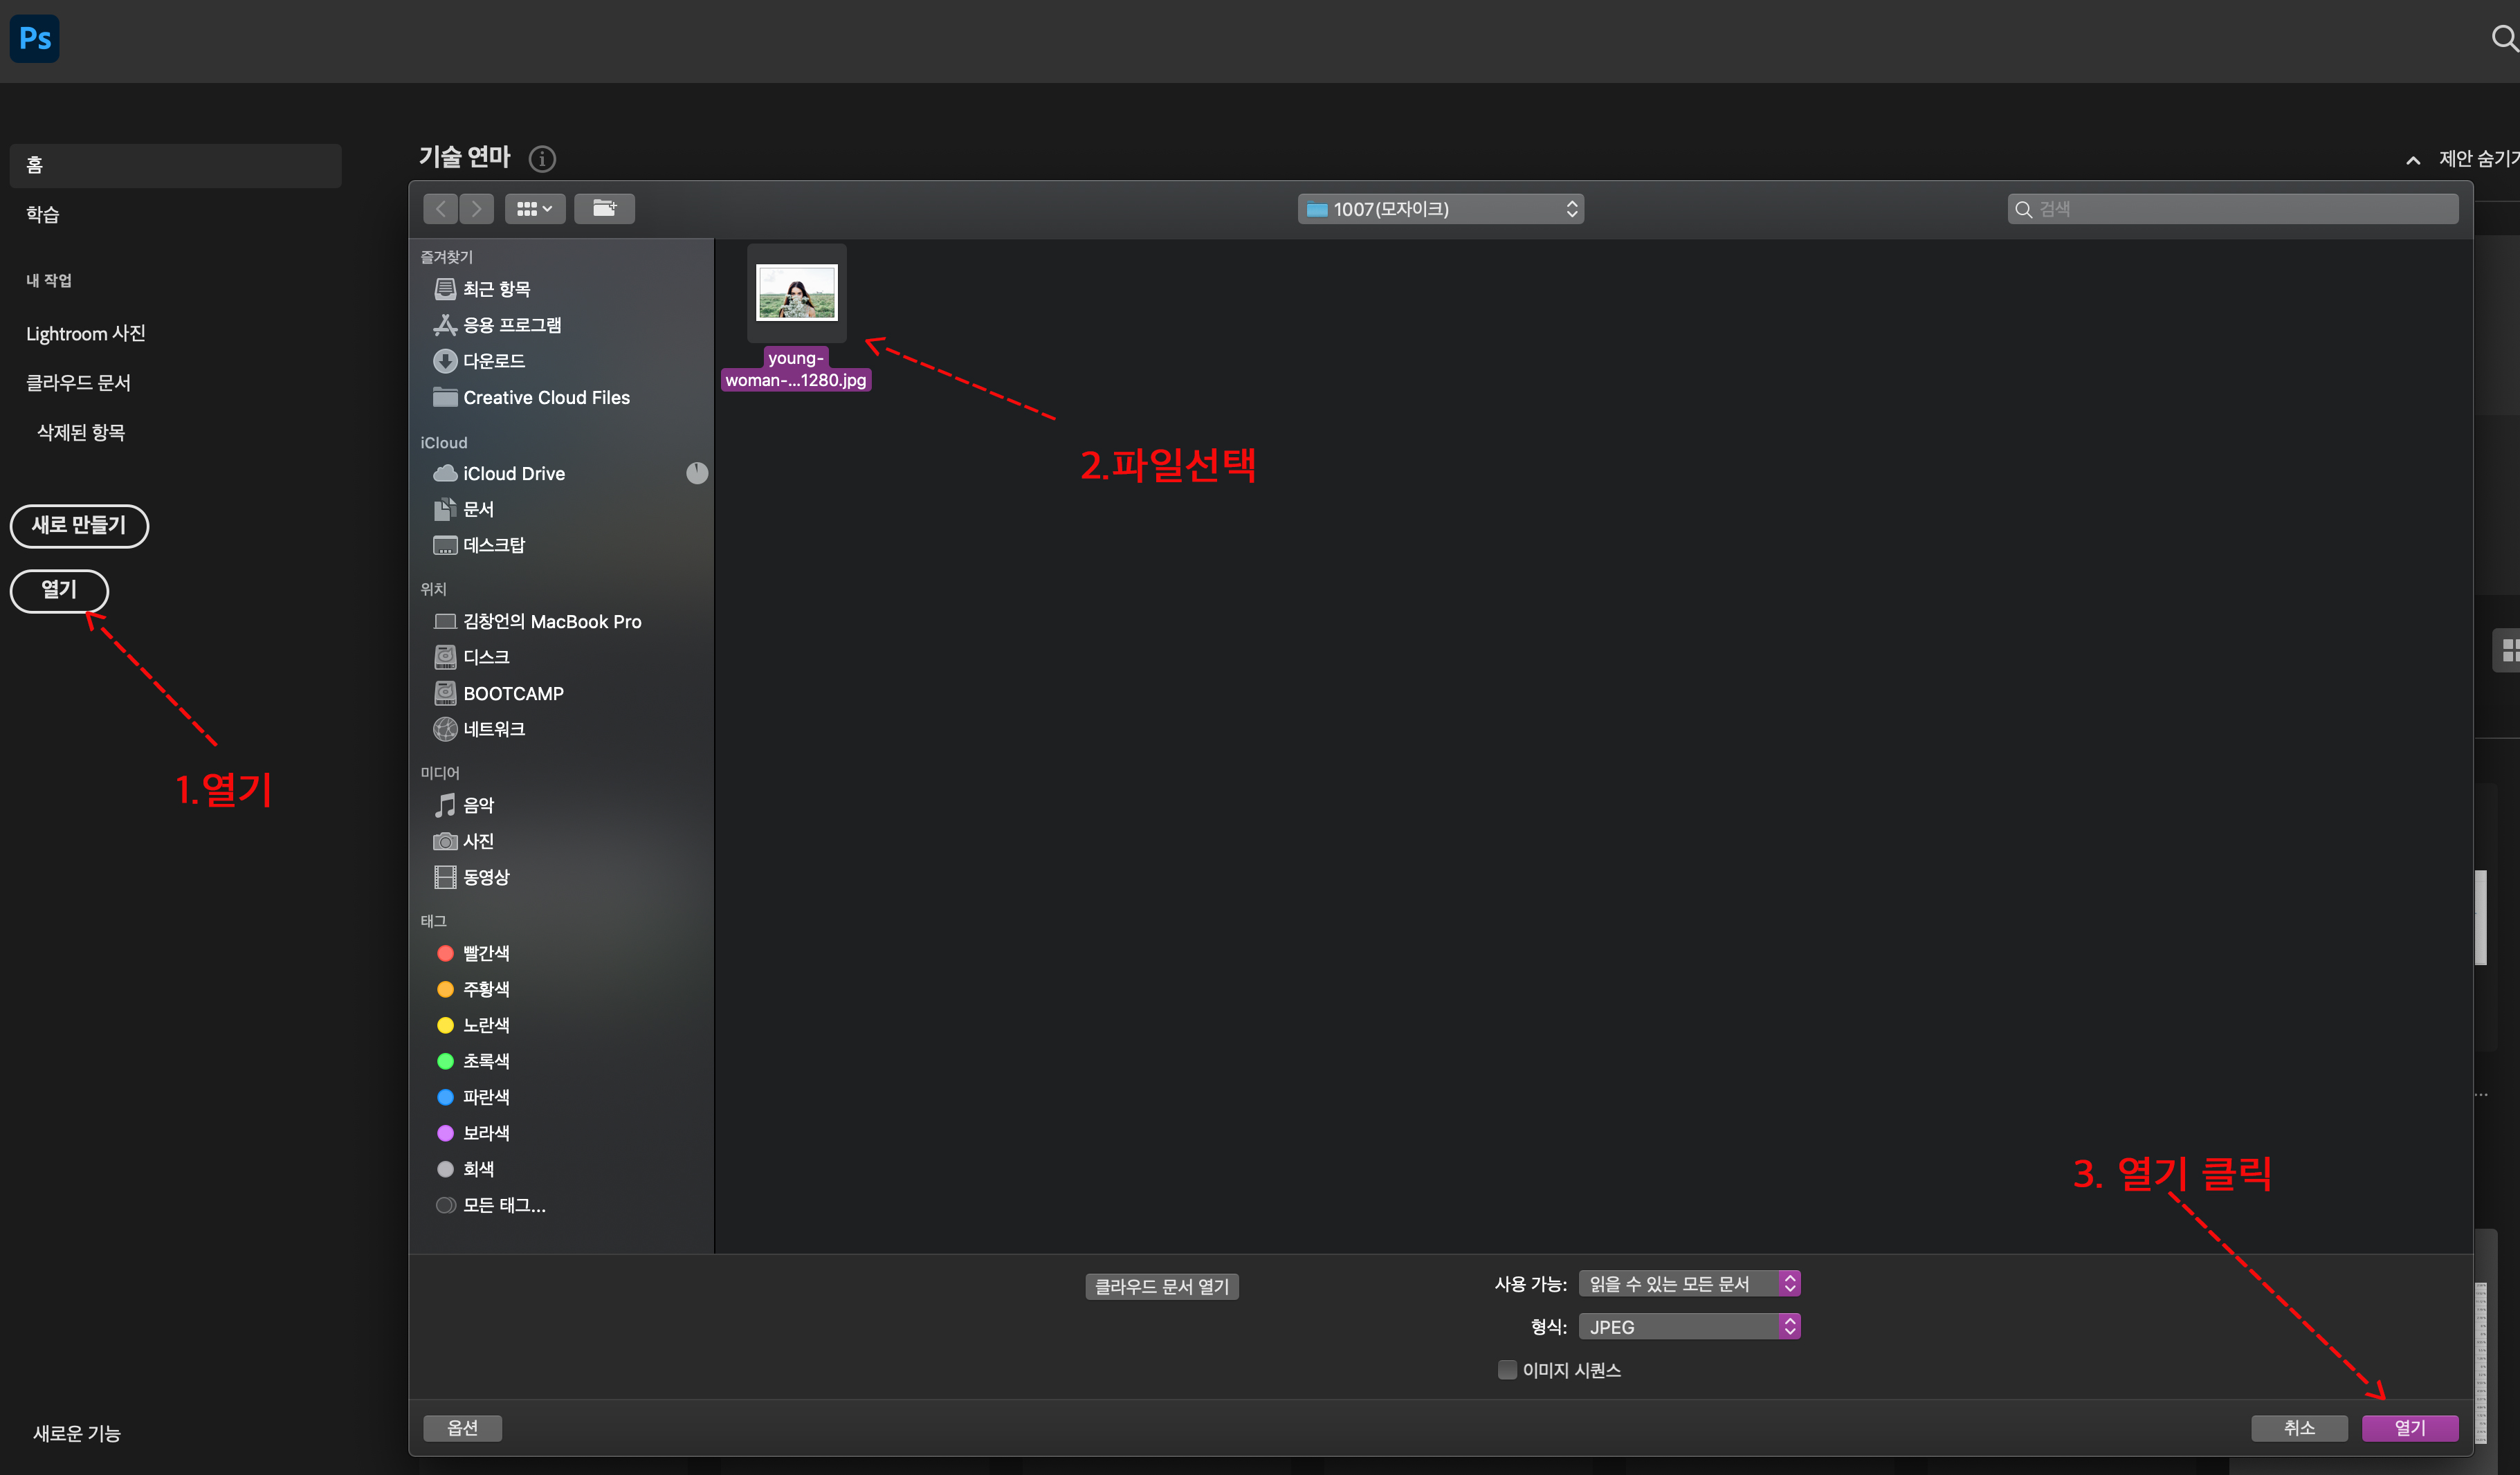Select 학습 in the left sidebar
Screen dimensions: 2520x1475
(43, 214)
